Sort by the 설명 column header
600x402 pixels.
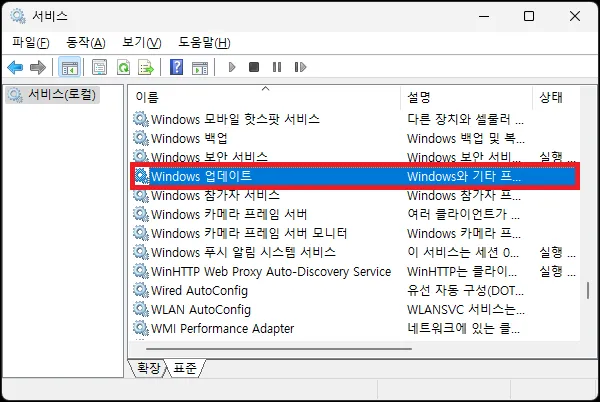(466, 97)
